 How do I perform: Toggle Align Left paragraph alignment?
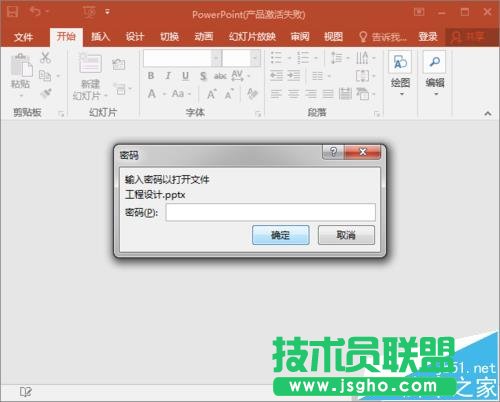coord(276,94)
